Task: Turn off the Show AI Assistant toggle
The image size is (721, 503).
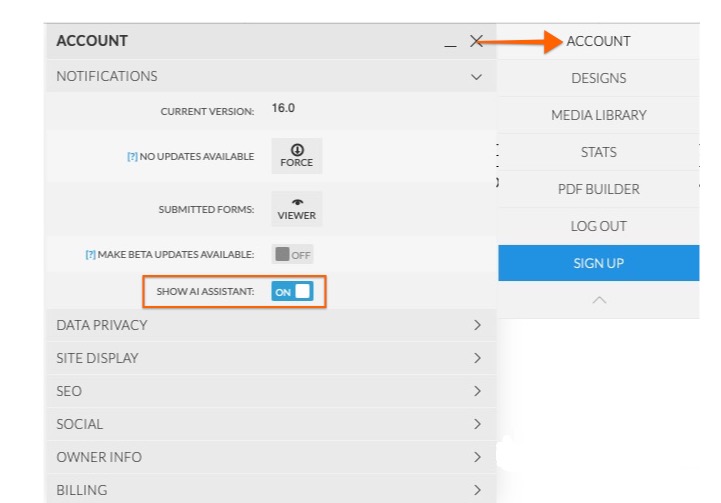Action: pyautogui.click(x=292, y=292)
